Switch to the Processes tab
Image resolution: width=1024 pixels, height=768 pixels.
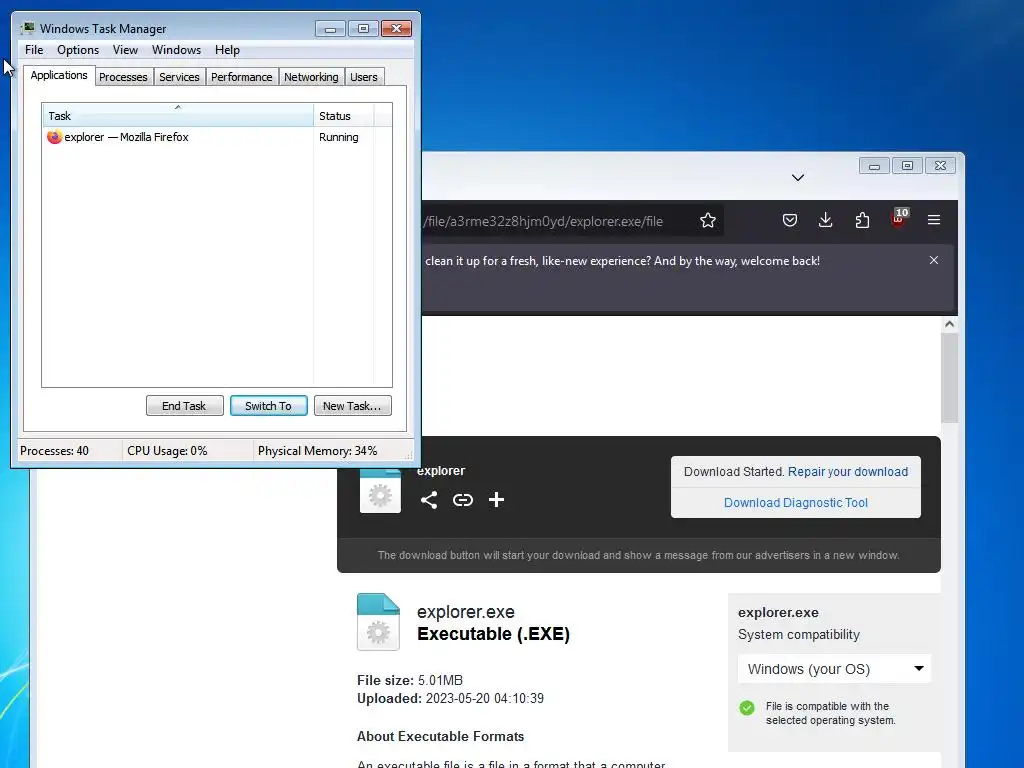123,77
